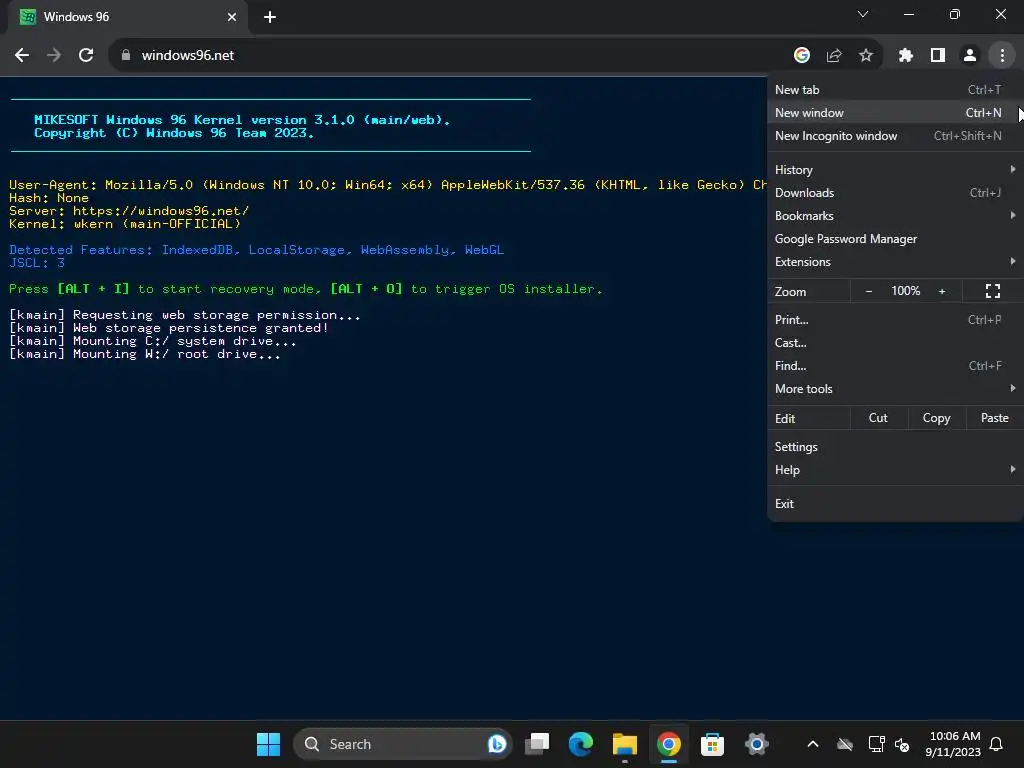Image resolution: width=1024 pixels, height=768 pixels.
Task: Open the clock showing 10:06 AM
Action: click(x=953, y=744)
